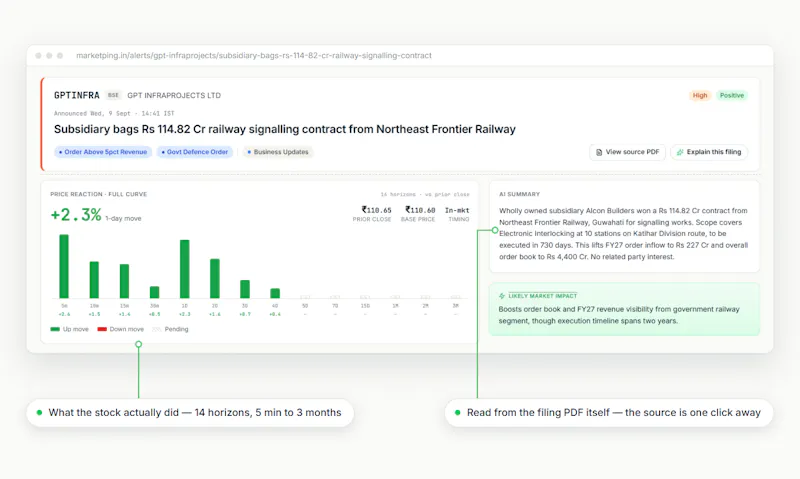Click the +2.3 value under 1D
Screen dimensions: 800x479
[x=185, y=314]
